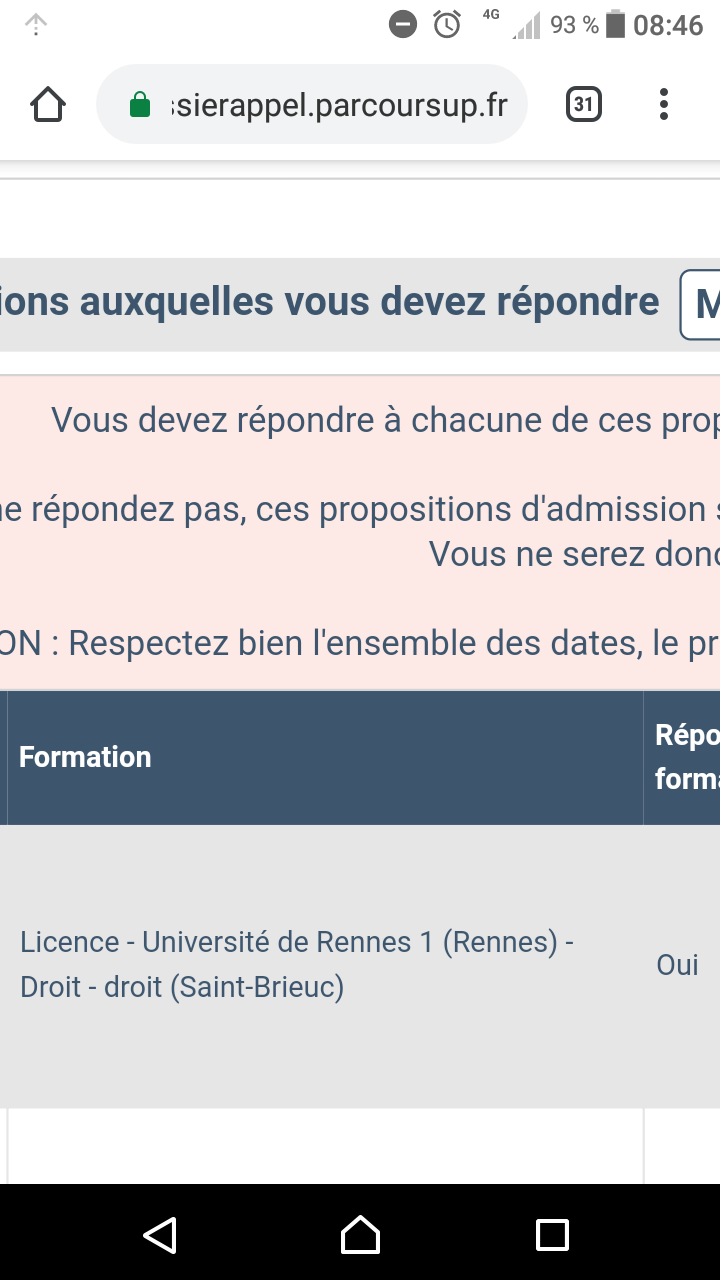Click the Formation column header
Image resolution: width=720 pixels, height=1280 pixels.
(85, 757)
